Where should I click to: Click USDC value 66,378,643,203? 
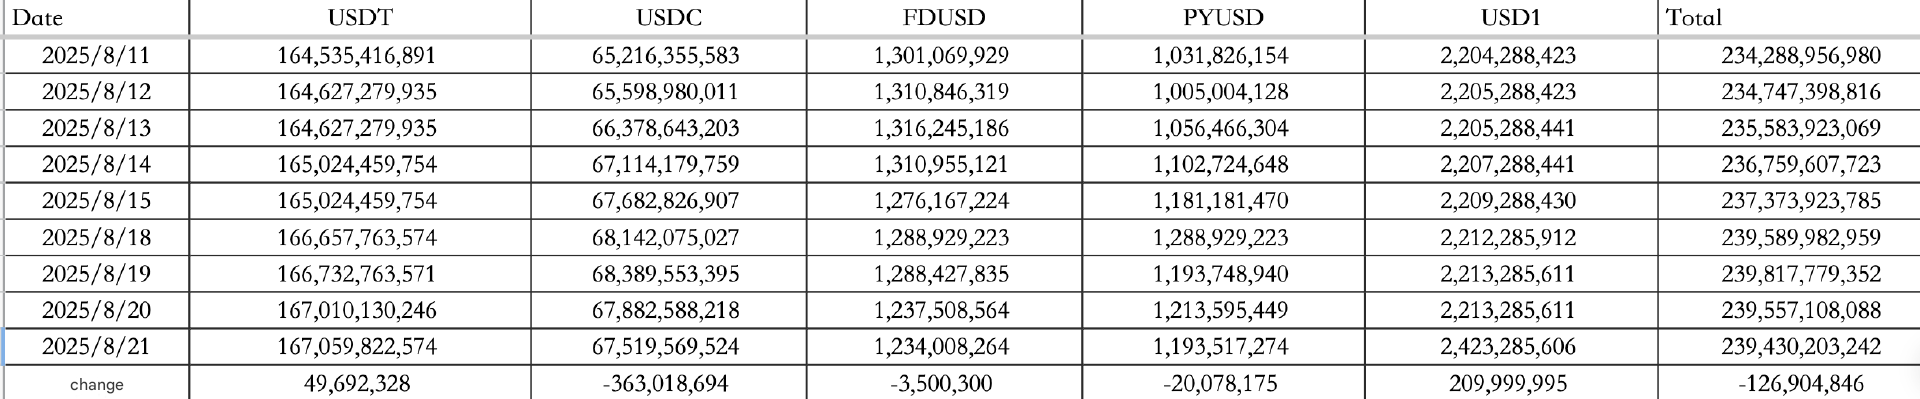pos(668,128)
